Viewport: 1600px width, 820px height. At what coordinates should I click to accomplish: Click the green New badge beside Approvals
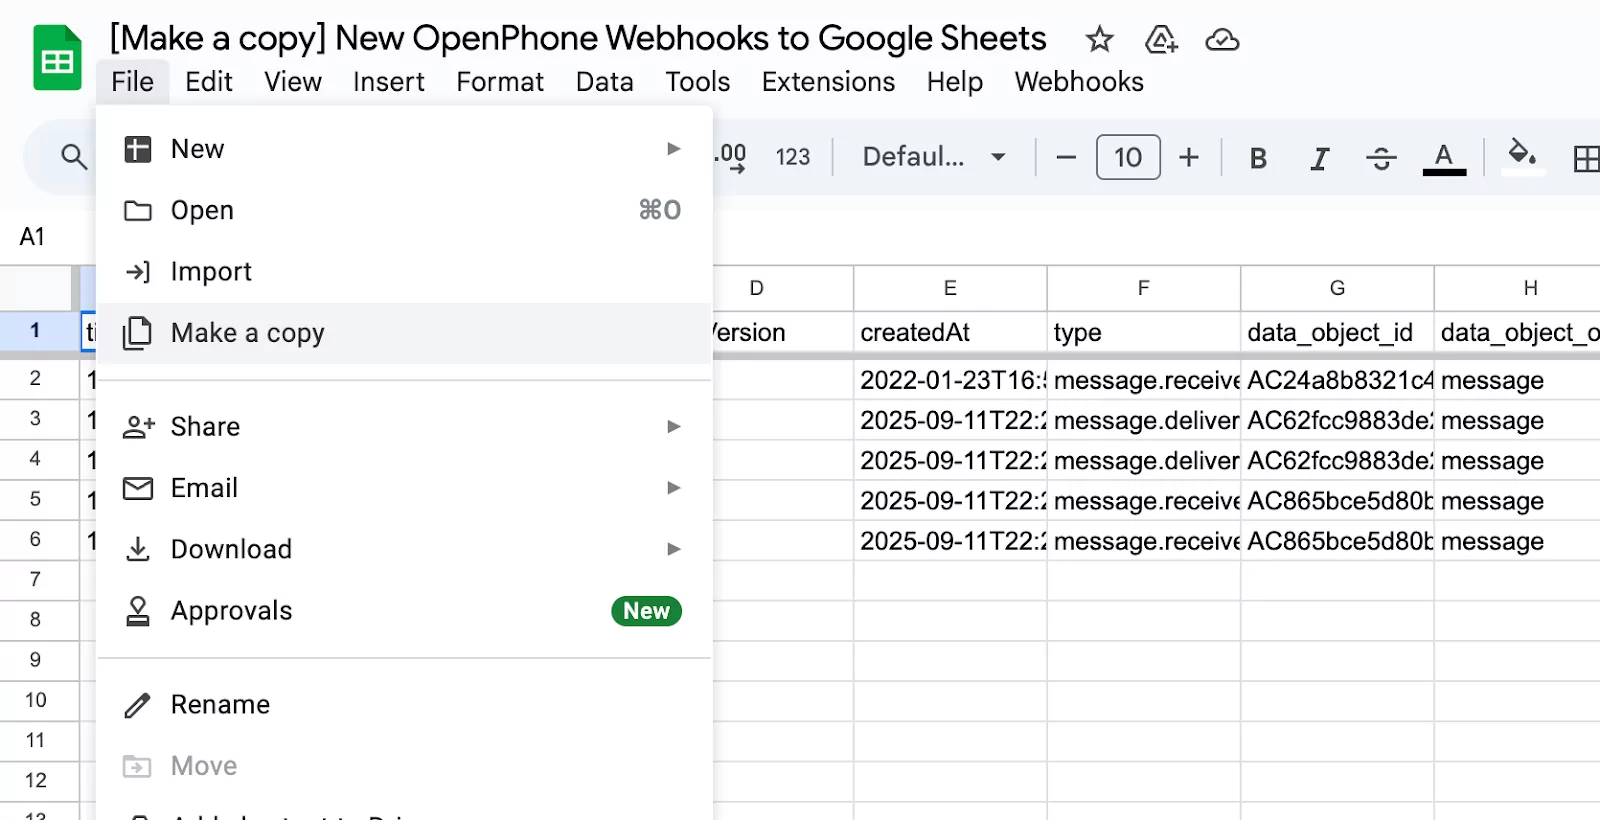[x=646, y=611]
